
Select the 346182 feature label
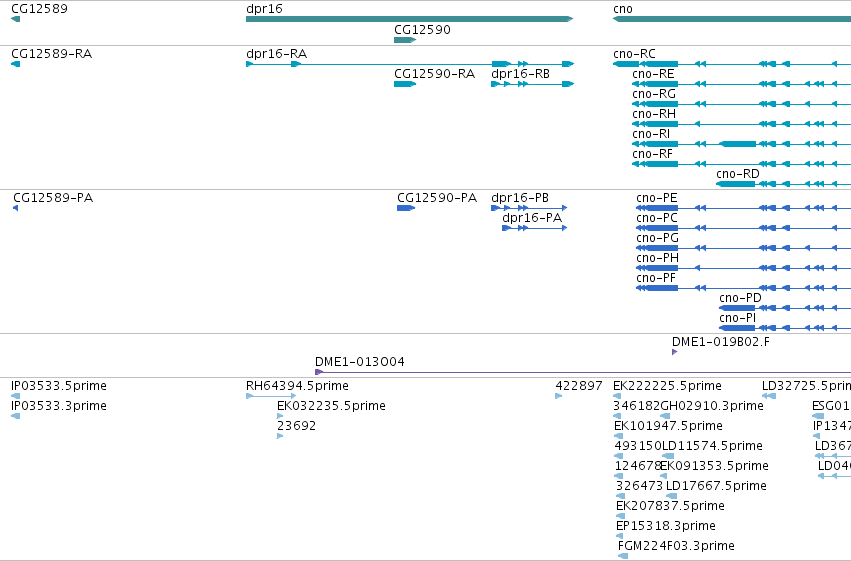point(637,406)
